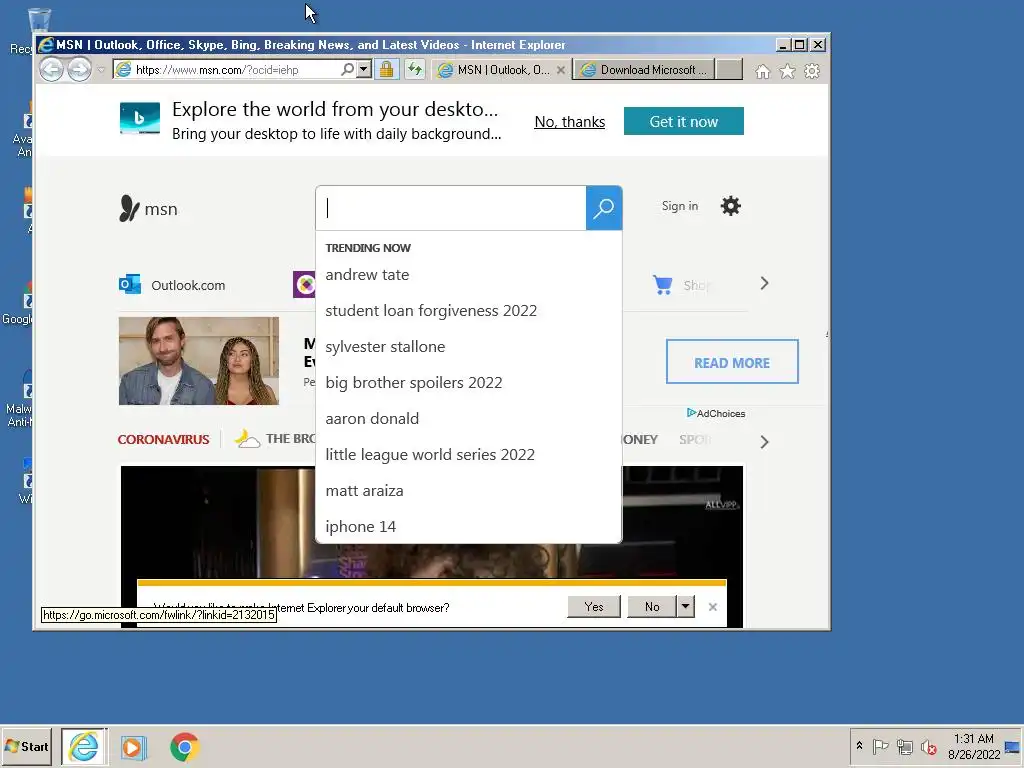Click the network tray icon
The width and height of the screenshot is (1024, 768).
904,746
